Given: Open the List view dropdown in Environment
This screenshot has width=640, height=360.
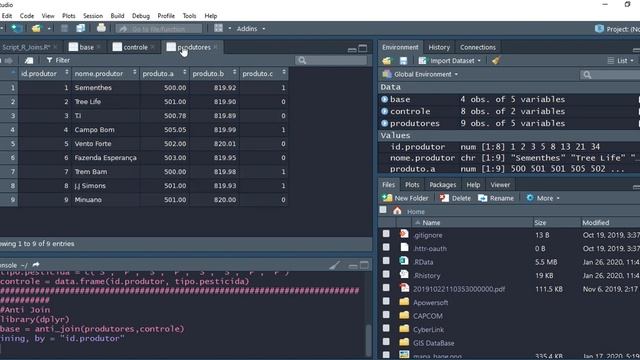Looking at the screenshot, I should point(621,61).
